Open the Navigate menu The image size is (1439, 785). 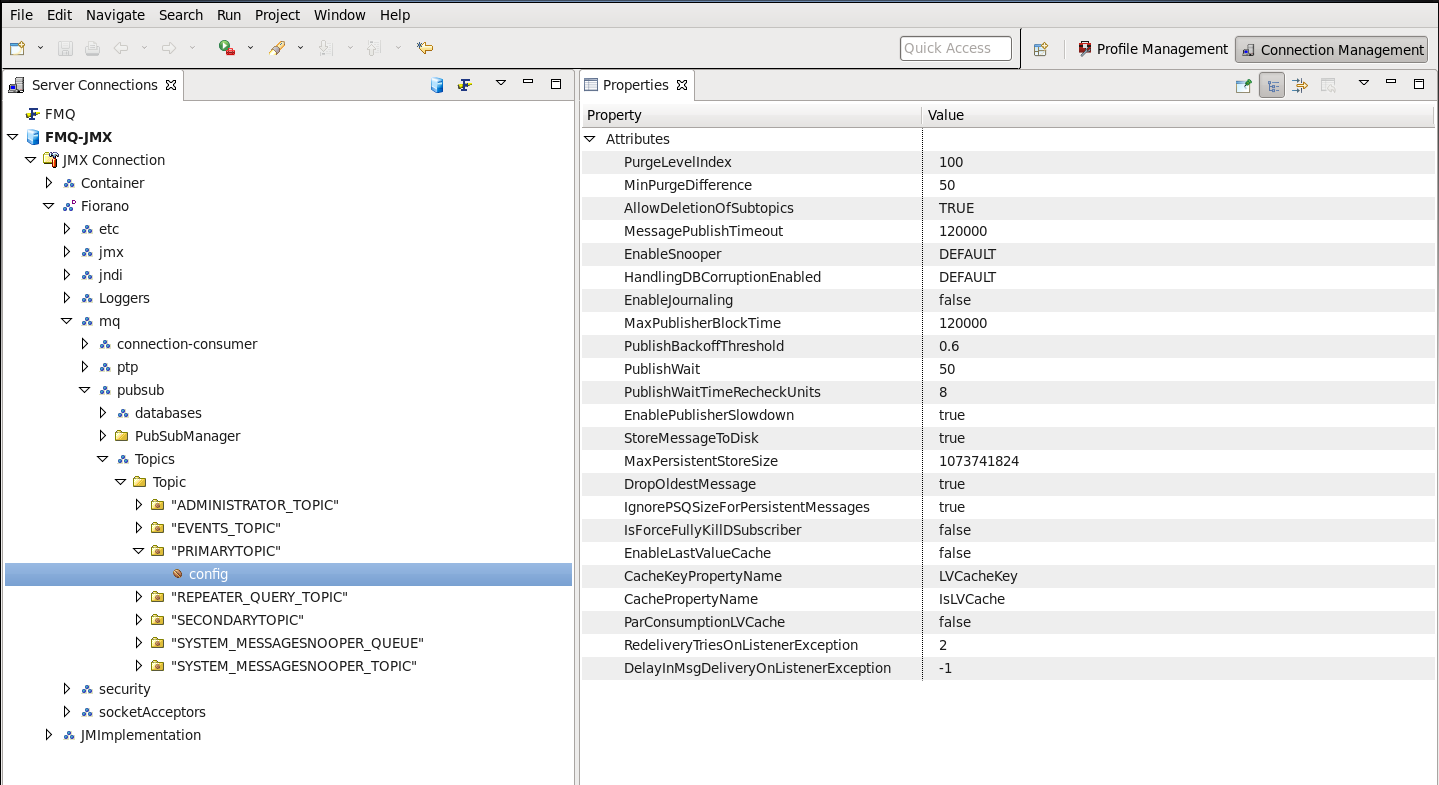click(115, 15)
